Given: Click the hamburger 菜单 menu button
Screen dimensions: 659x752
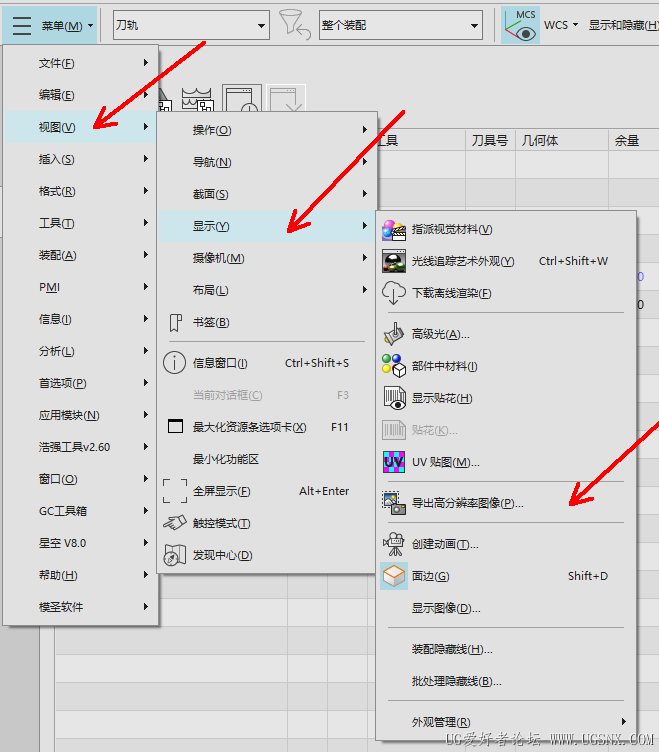Looking at the screenshot, I should 50,25.
